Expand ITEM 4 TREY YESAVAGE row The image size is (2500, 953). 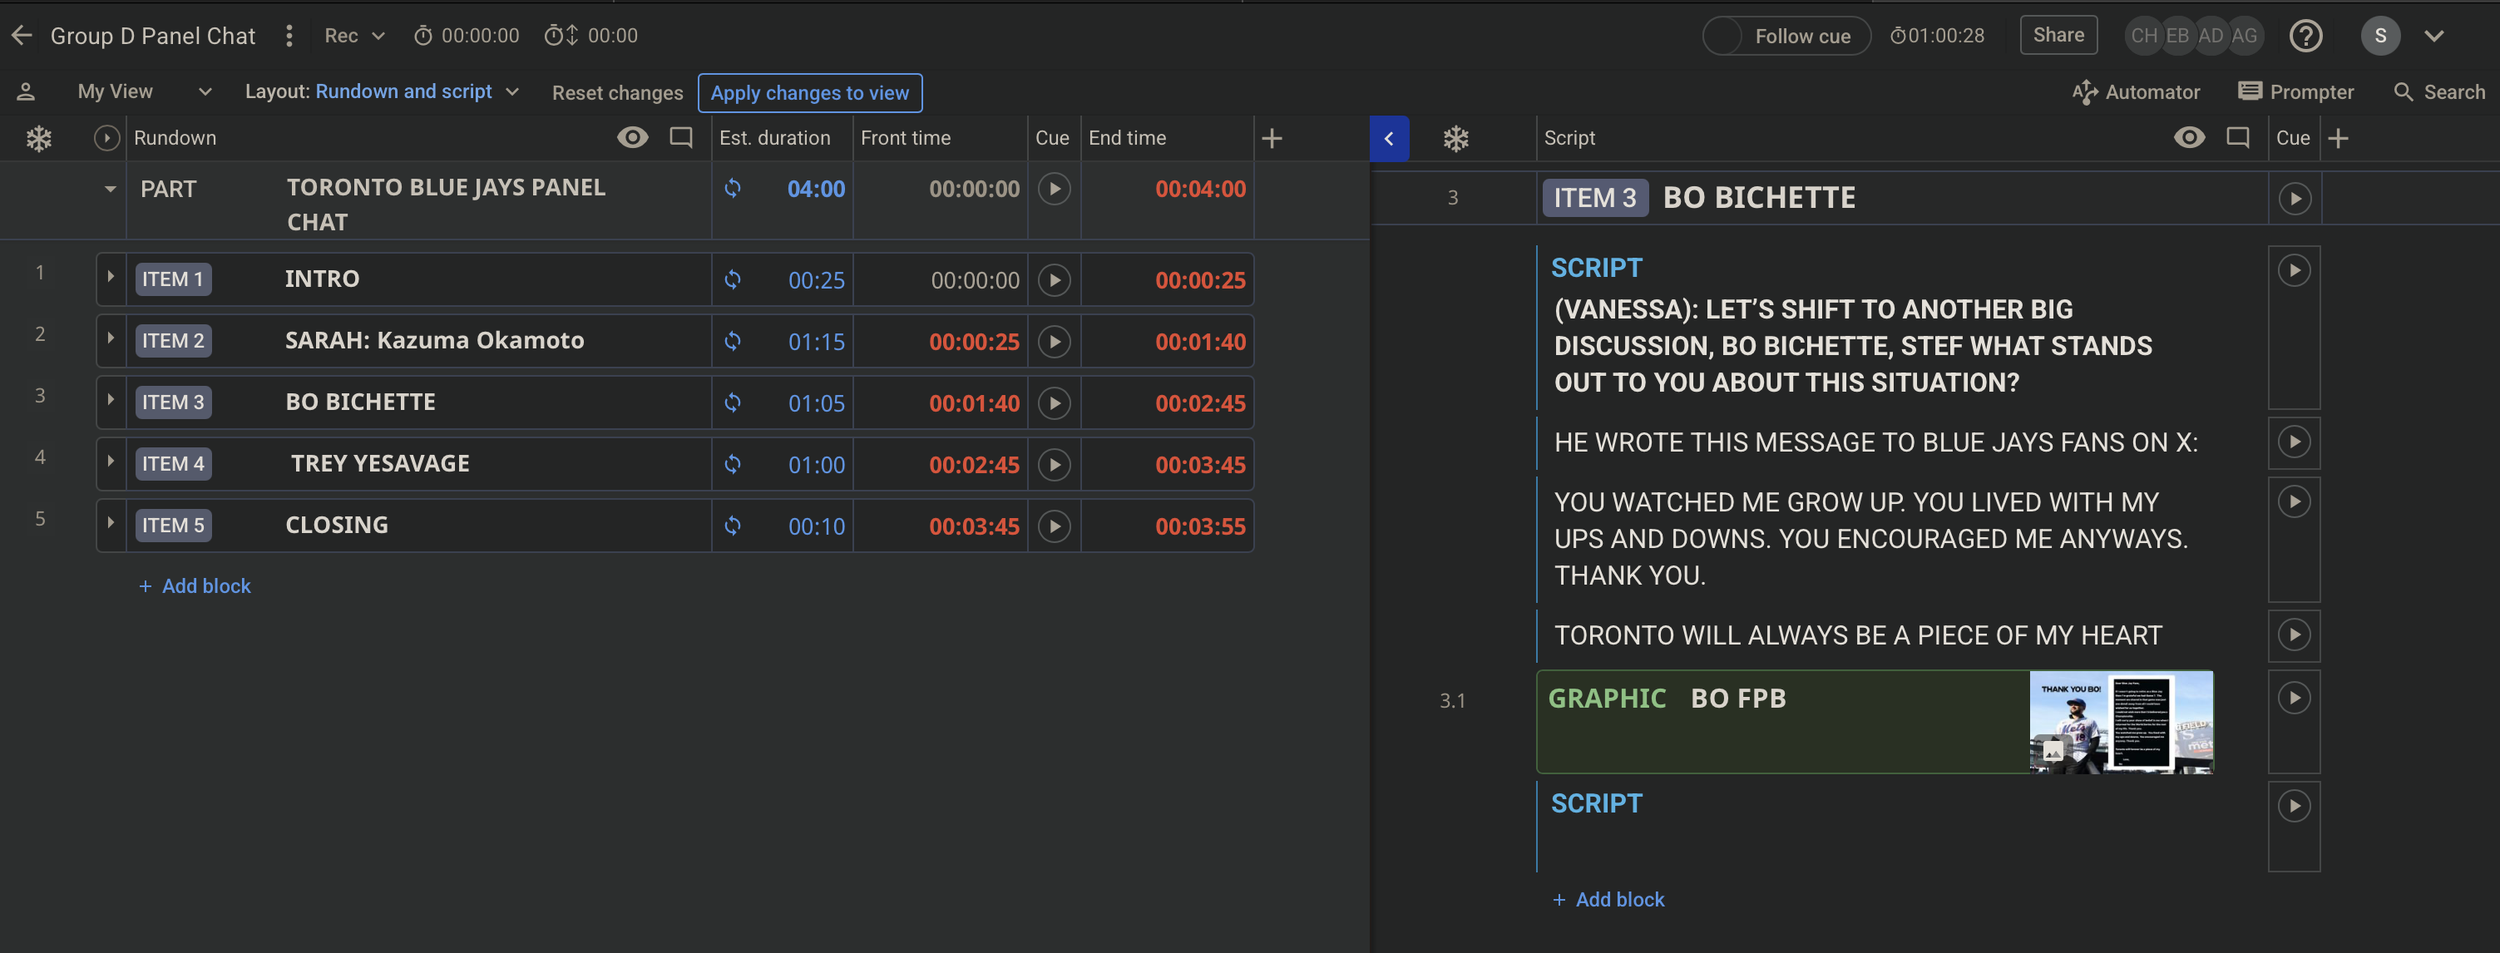[x=110, y=462]
